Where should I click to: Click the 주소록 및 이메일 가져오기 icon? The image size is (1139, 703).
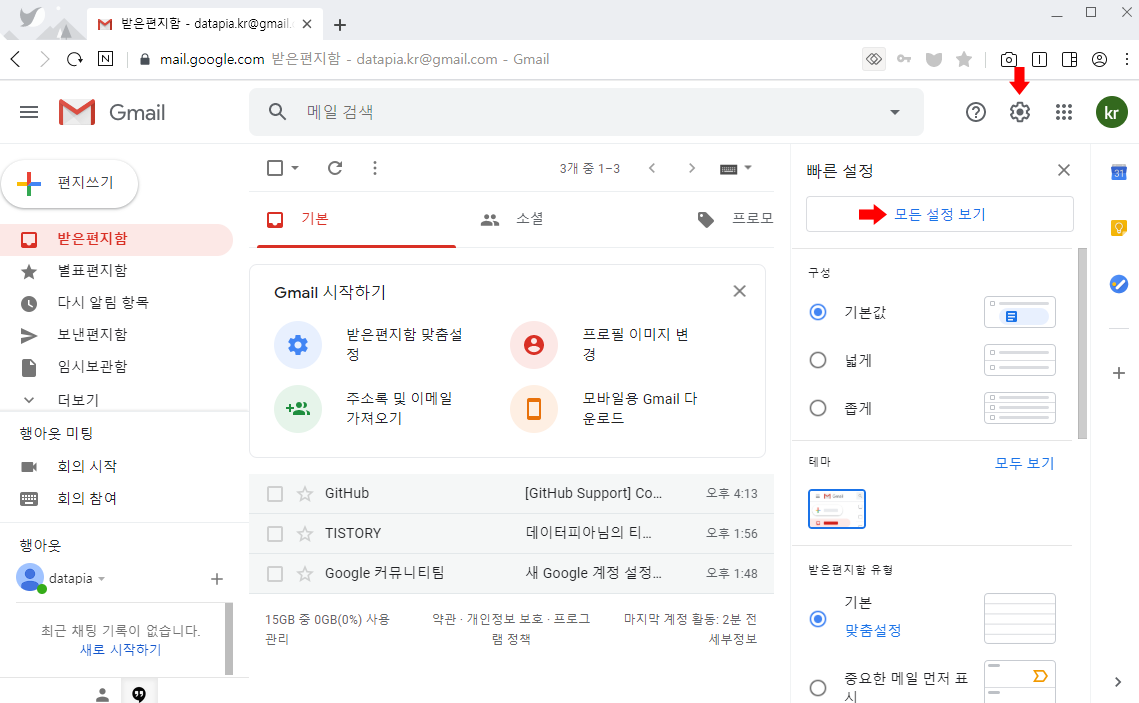coord(298,409)
